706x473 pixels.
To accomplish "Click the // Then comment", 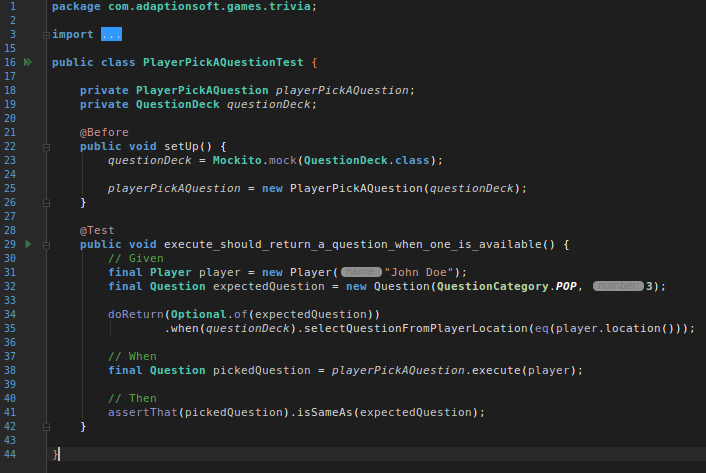I will click(132, 398).
